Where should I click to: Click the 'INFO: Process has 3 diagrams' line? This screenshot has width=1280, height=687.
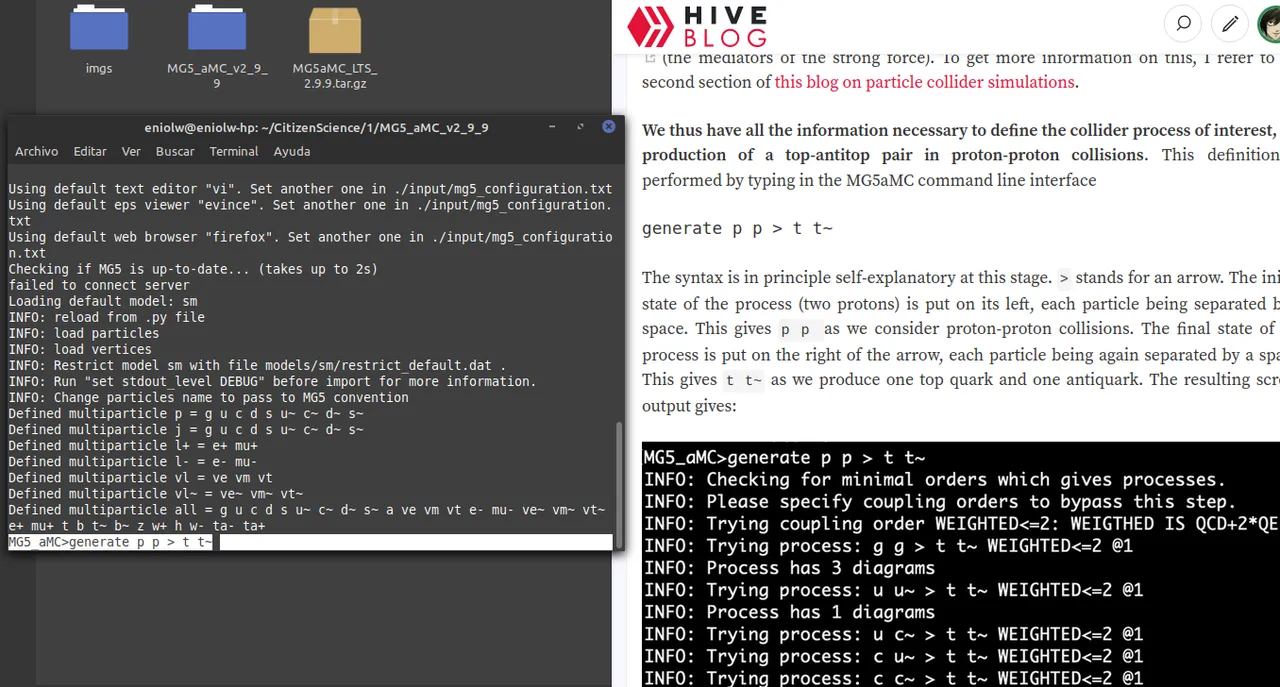pyautogui.click(x=790, y=568)
